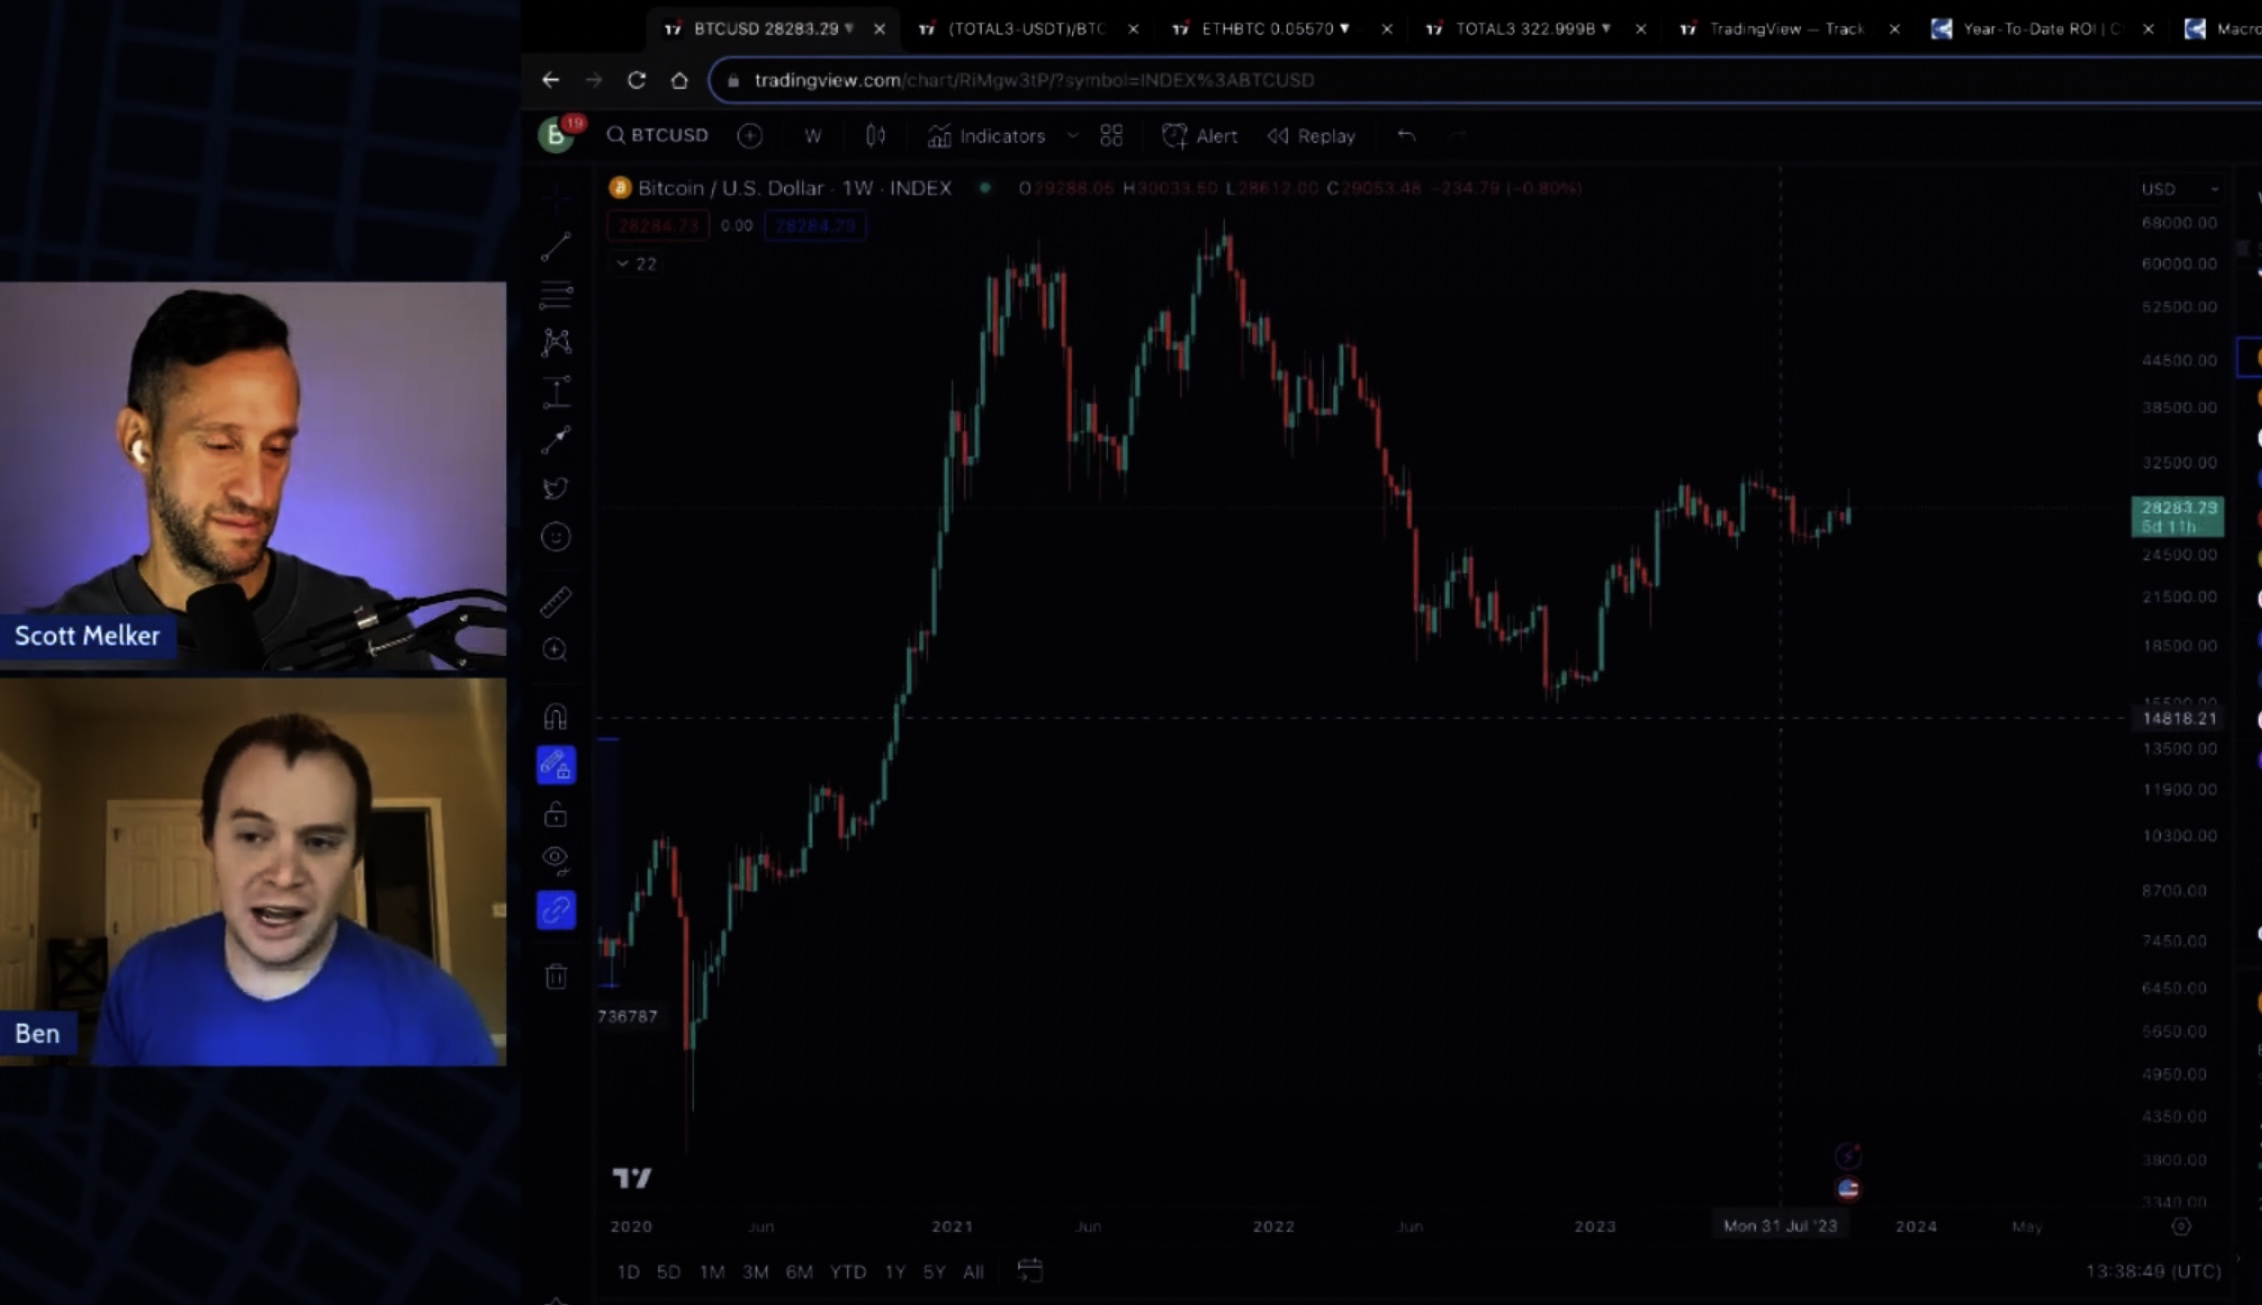2262x1305 pixels.
Task: Open the Go to date calendar icon
Action: click(x=1030, y=1270)
